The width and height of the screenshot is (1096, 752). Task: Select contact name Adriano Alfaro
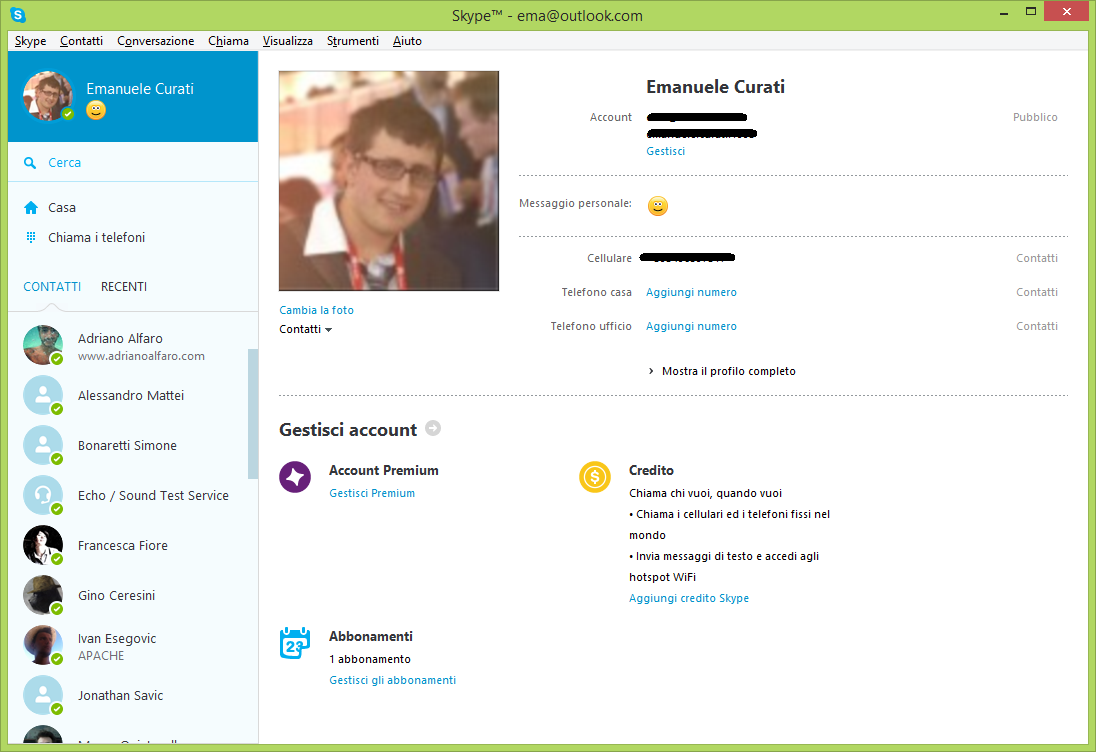coord(120,338)
